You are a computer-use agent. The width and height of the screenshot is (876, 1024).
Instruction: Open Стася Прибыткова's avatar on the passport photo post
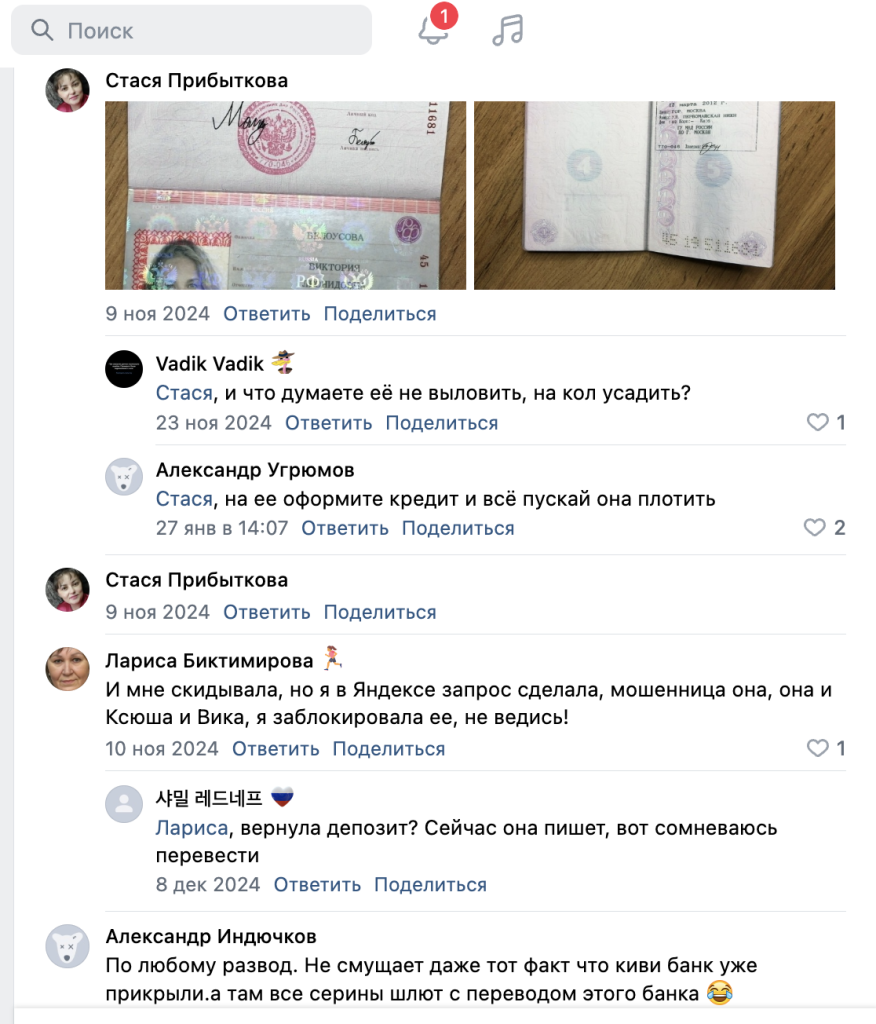coord(67,90)
